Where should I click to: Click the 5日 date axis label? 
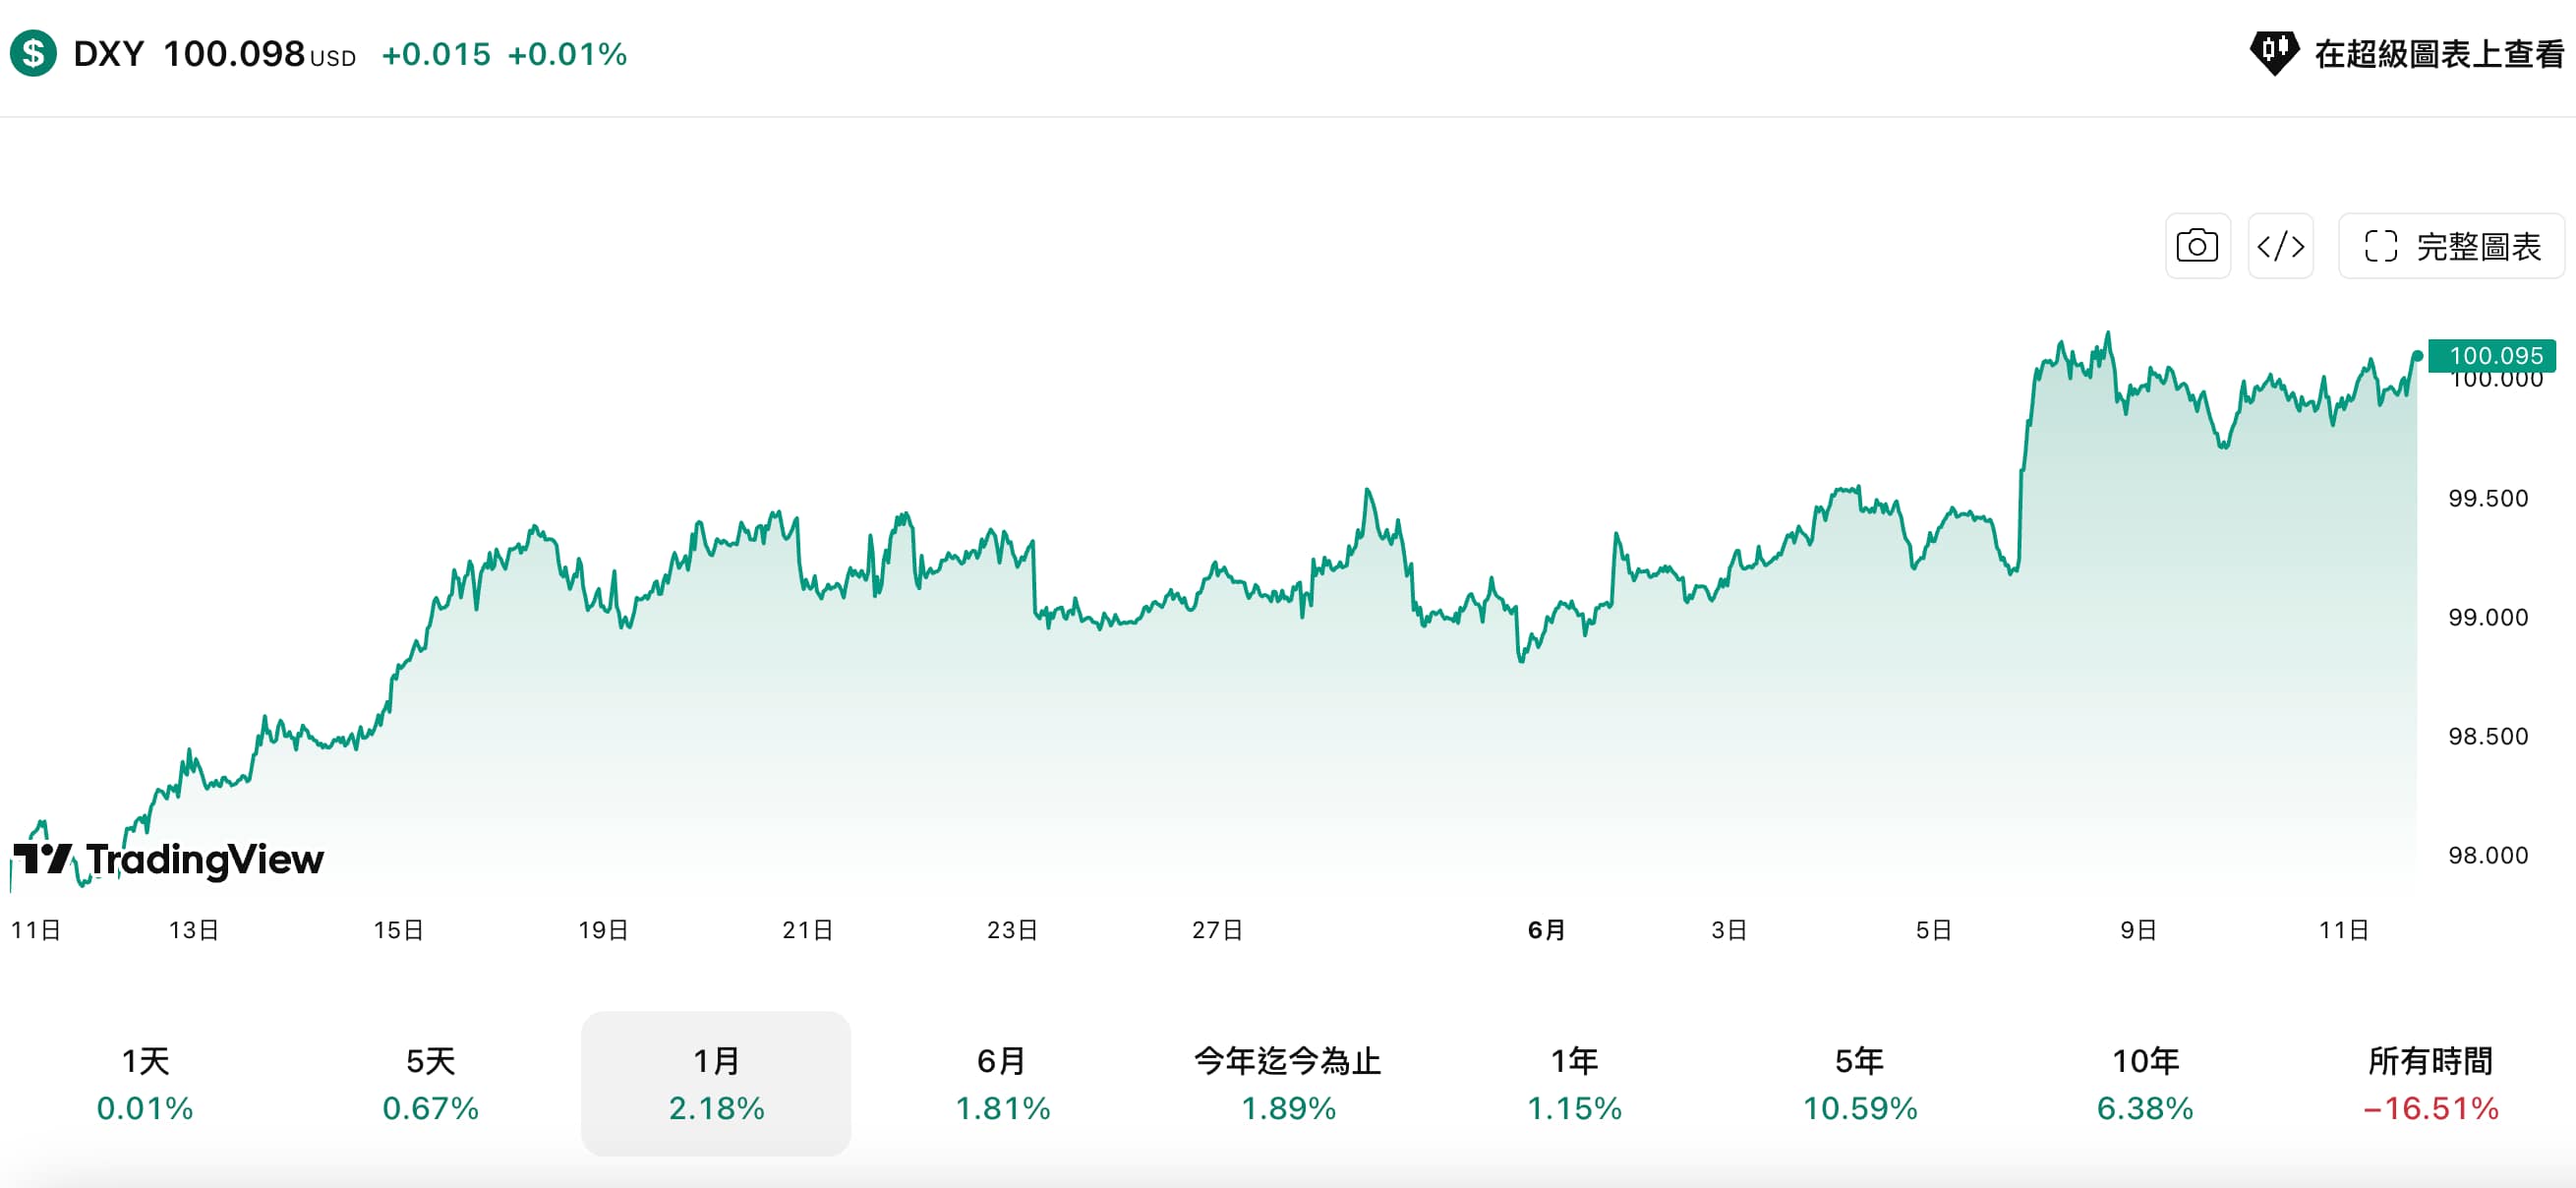1934,930
